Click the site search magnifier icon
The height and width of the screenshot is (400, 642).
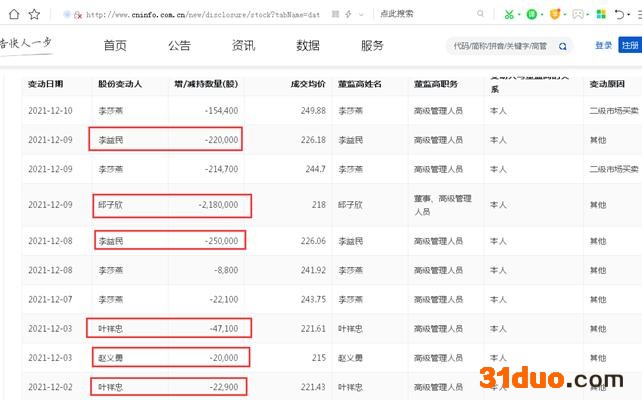click(563, 46)
